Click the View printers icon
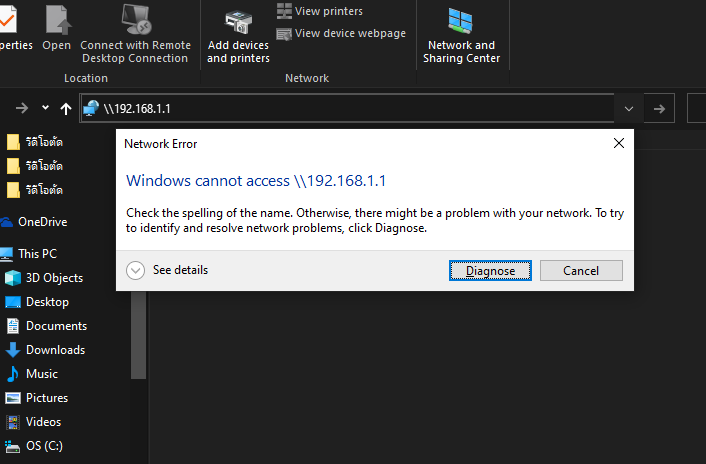The width and height of the screenshot is (706, 464). pos(285,11)
